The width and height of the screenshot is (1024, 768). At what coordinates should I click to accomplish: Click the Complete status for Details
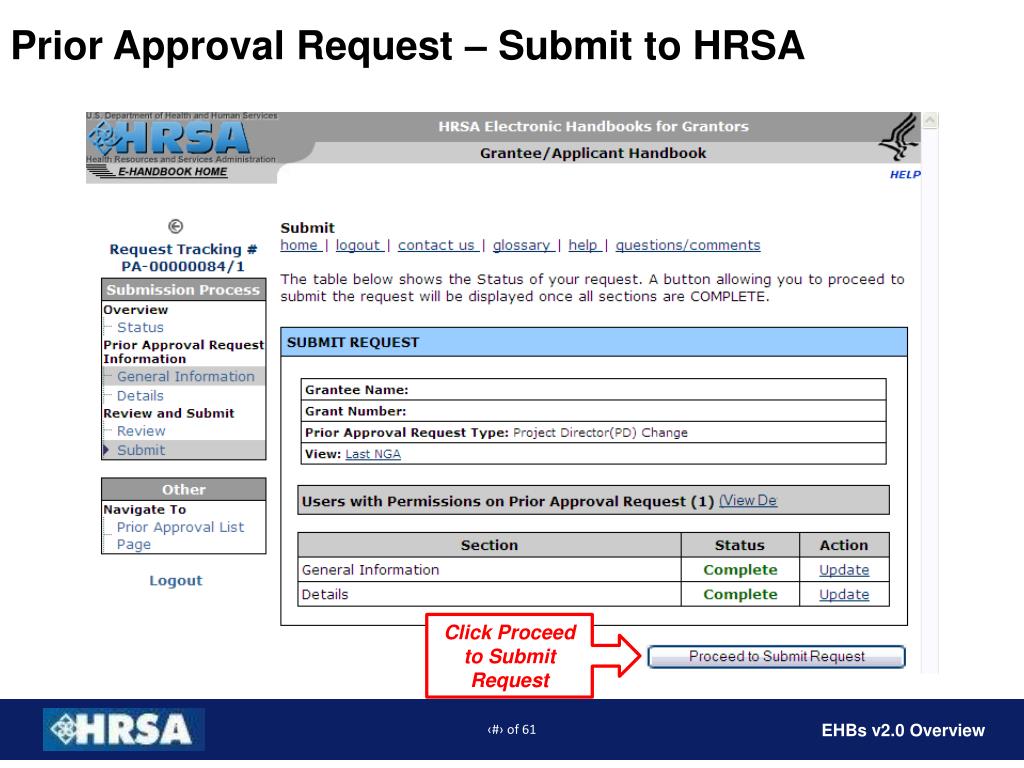point(740,594)
